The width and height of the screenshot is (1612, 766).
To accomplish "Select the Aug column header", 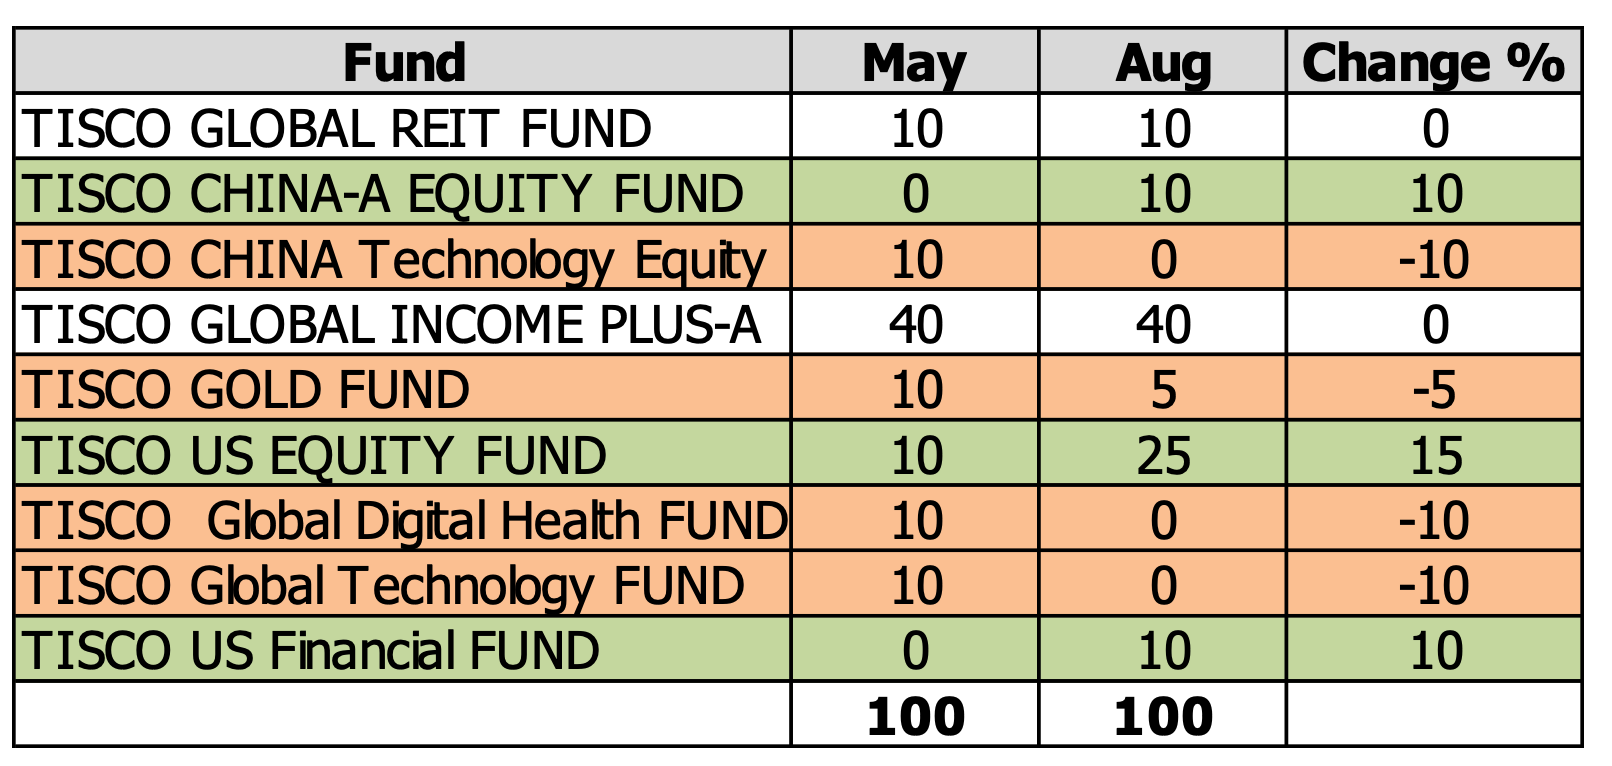I will tap(1162, 63).
